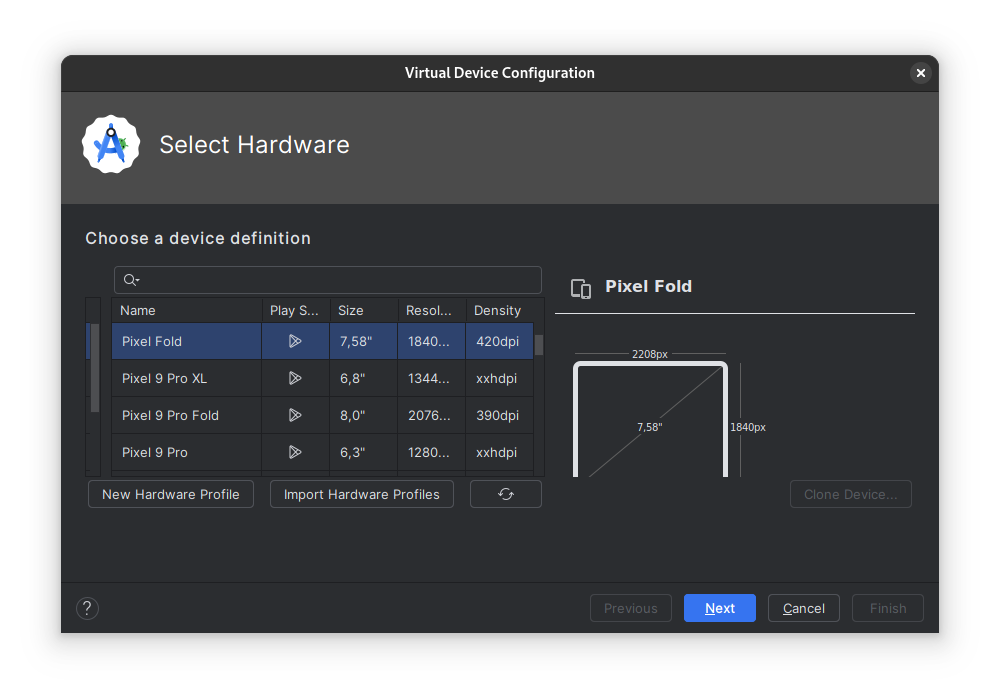Click New Hardware Profile
1000x700 pixels.
pos(170,493)
